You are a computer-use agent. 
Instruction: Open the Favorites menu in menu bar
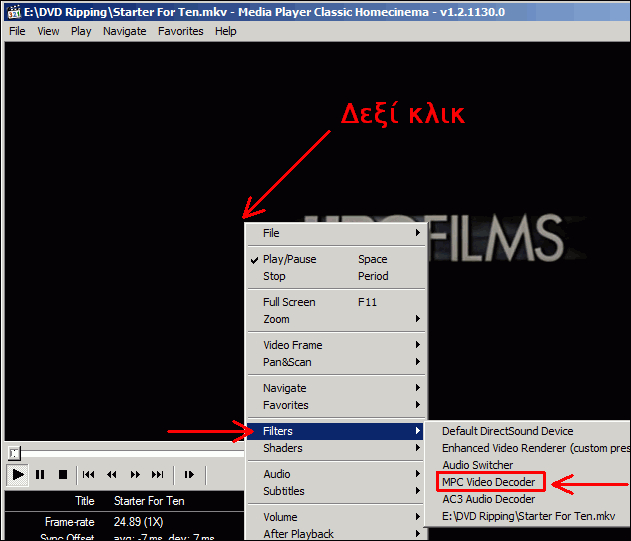click(x=181, y=31)
